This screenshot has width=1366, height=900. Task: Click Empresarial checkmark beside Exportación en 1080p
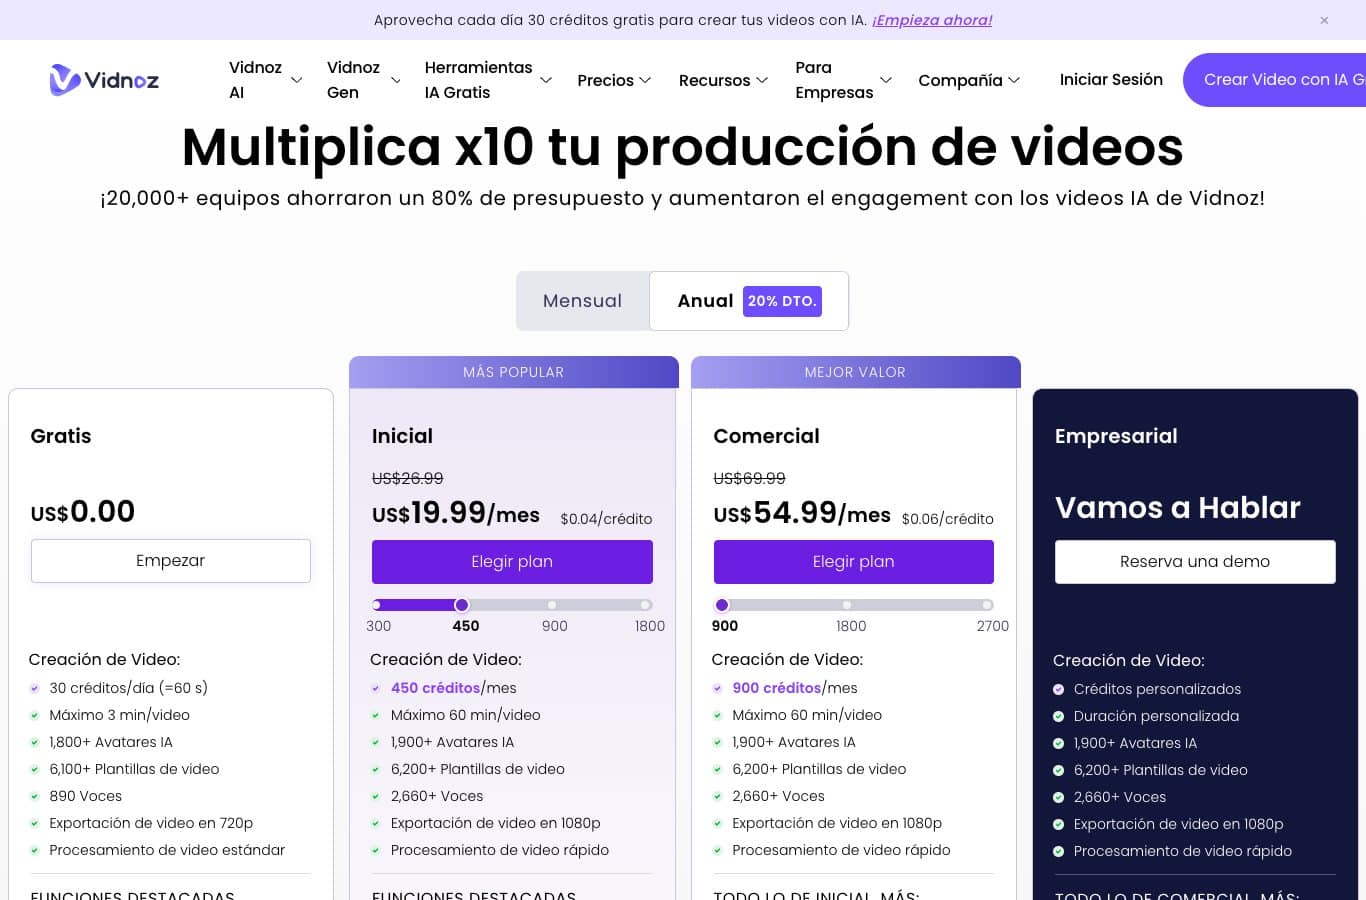click(x=1059, y=824)
